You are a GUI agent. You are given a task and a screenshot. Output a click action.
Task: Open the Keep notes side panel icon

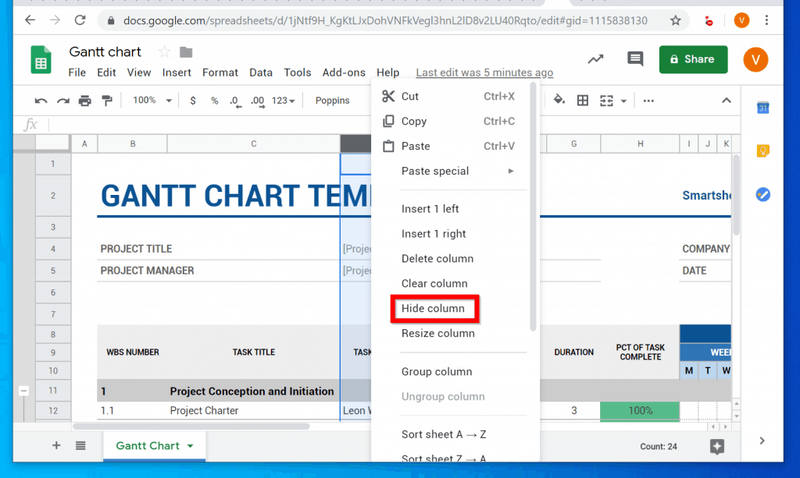(x=763, y=150)
